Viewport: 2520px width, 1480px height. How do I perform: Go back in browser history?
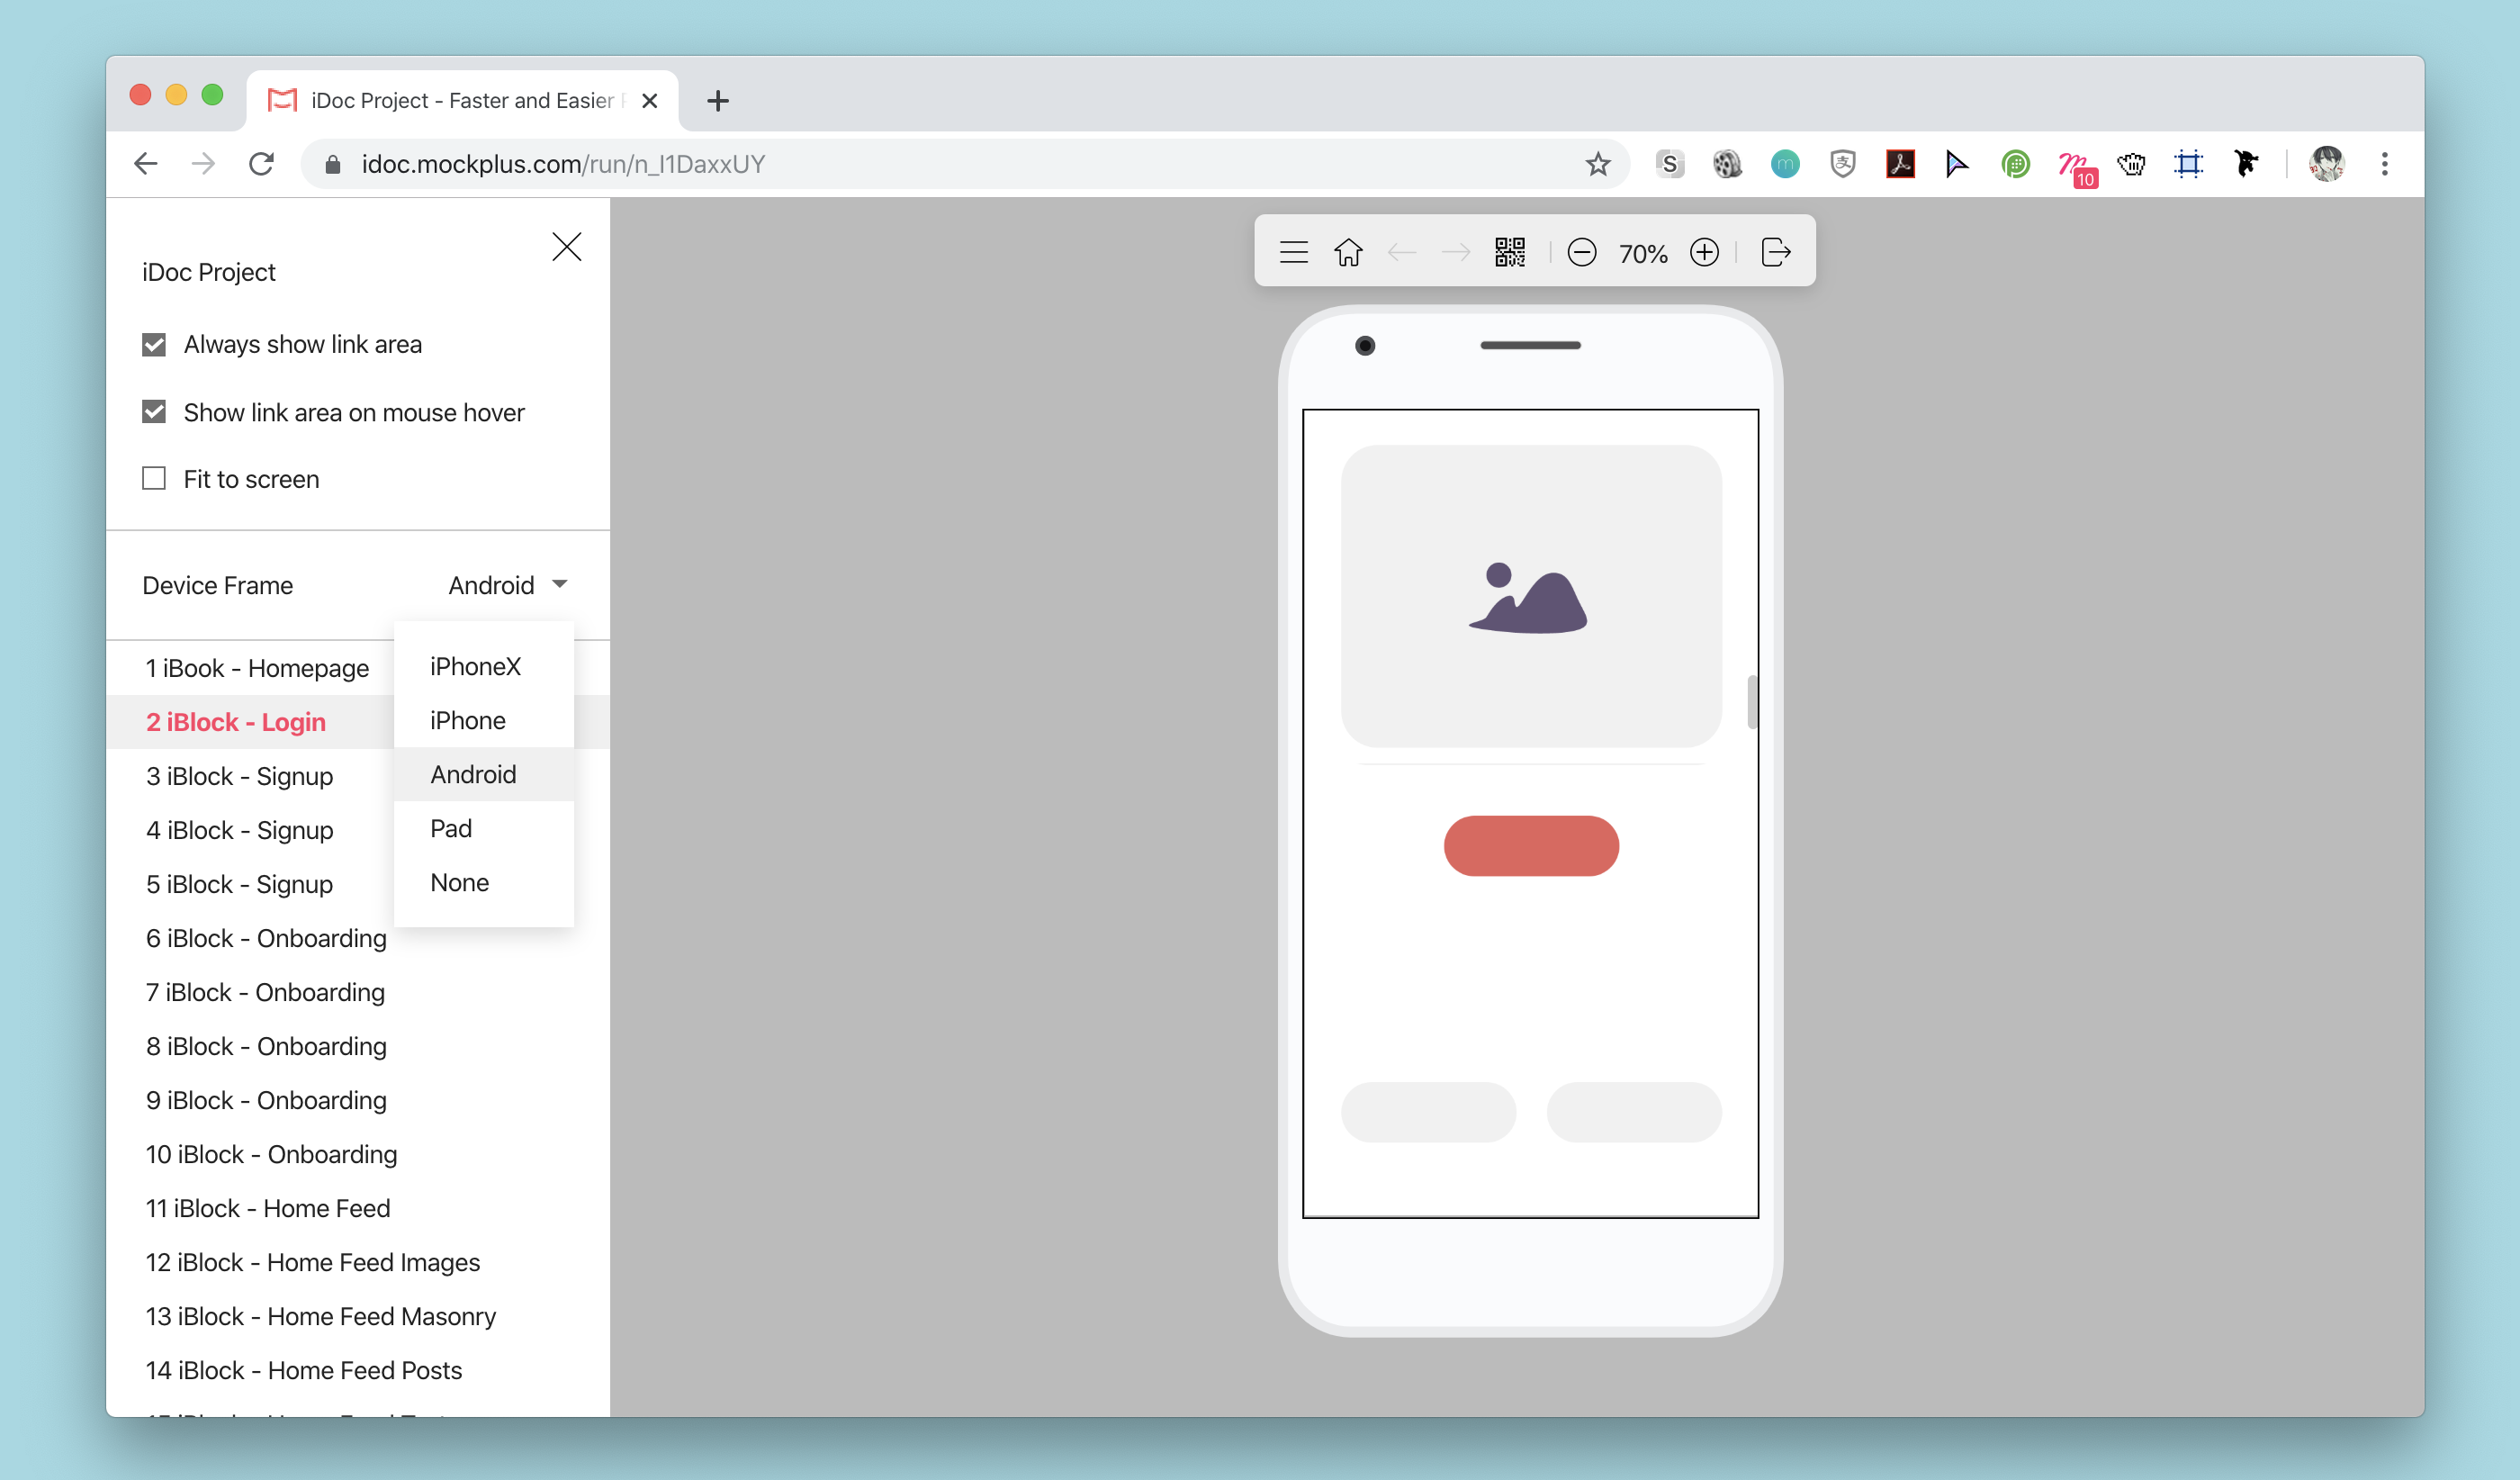click(x=146, y=164)
